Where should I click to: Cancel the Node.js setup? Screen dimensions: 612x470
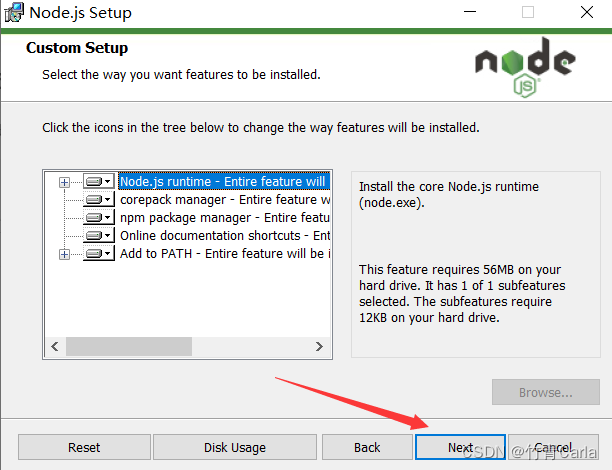[553, 447]
